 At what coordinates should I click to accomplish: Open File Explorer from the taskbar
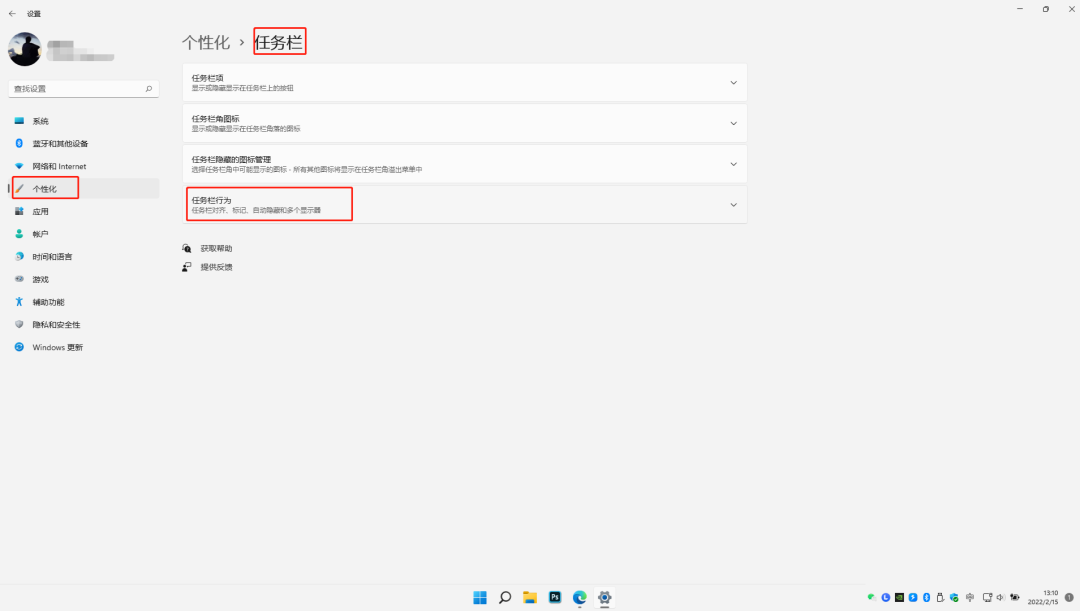coord(530,597)
